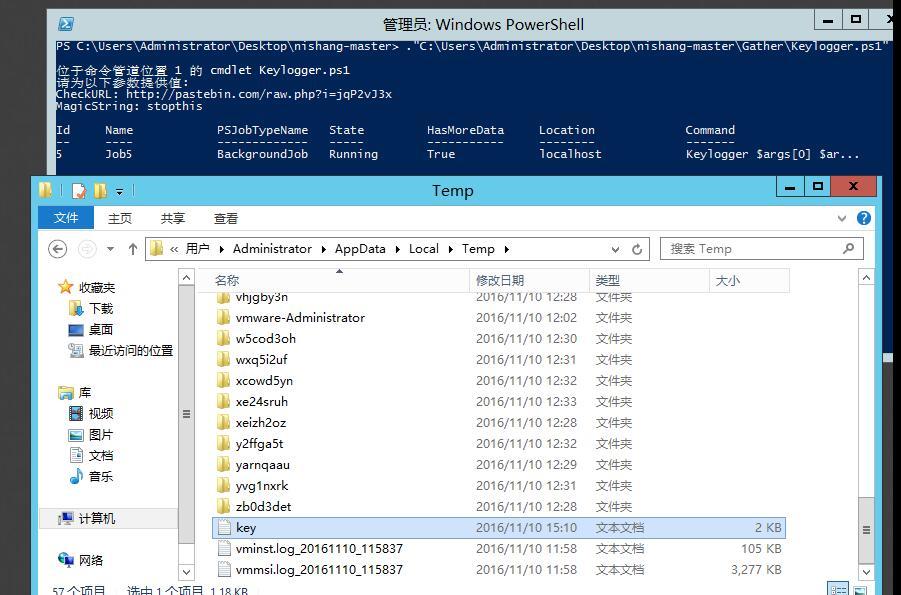
Task: Select 网络 in the navigation pane
Action: [x=91, y=561]
